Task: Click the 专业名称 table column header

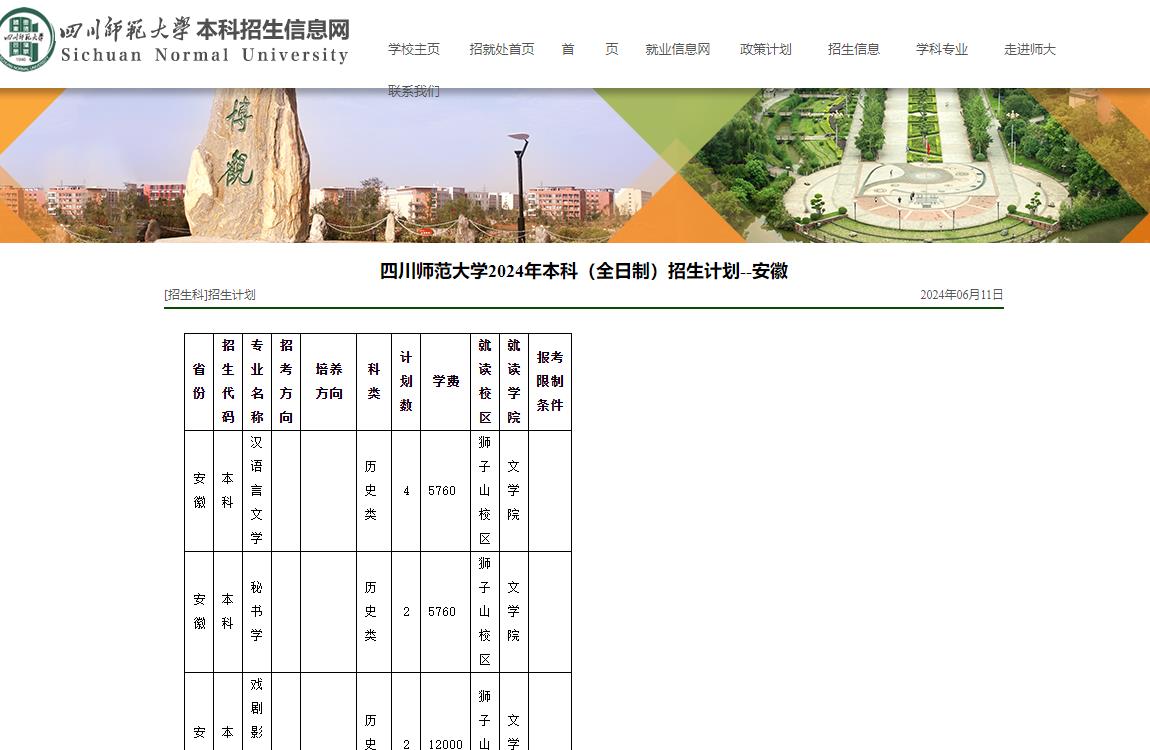Action: [x=257, y=381]
